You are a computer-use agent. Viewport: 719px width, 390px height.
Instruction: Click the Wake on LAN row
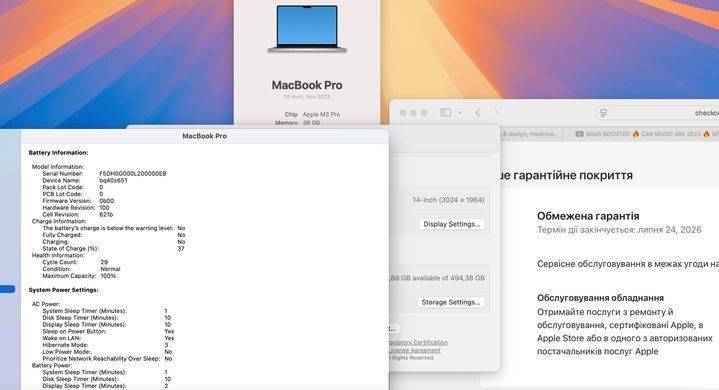click(108, 338)
